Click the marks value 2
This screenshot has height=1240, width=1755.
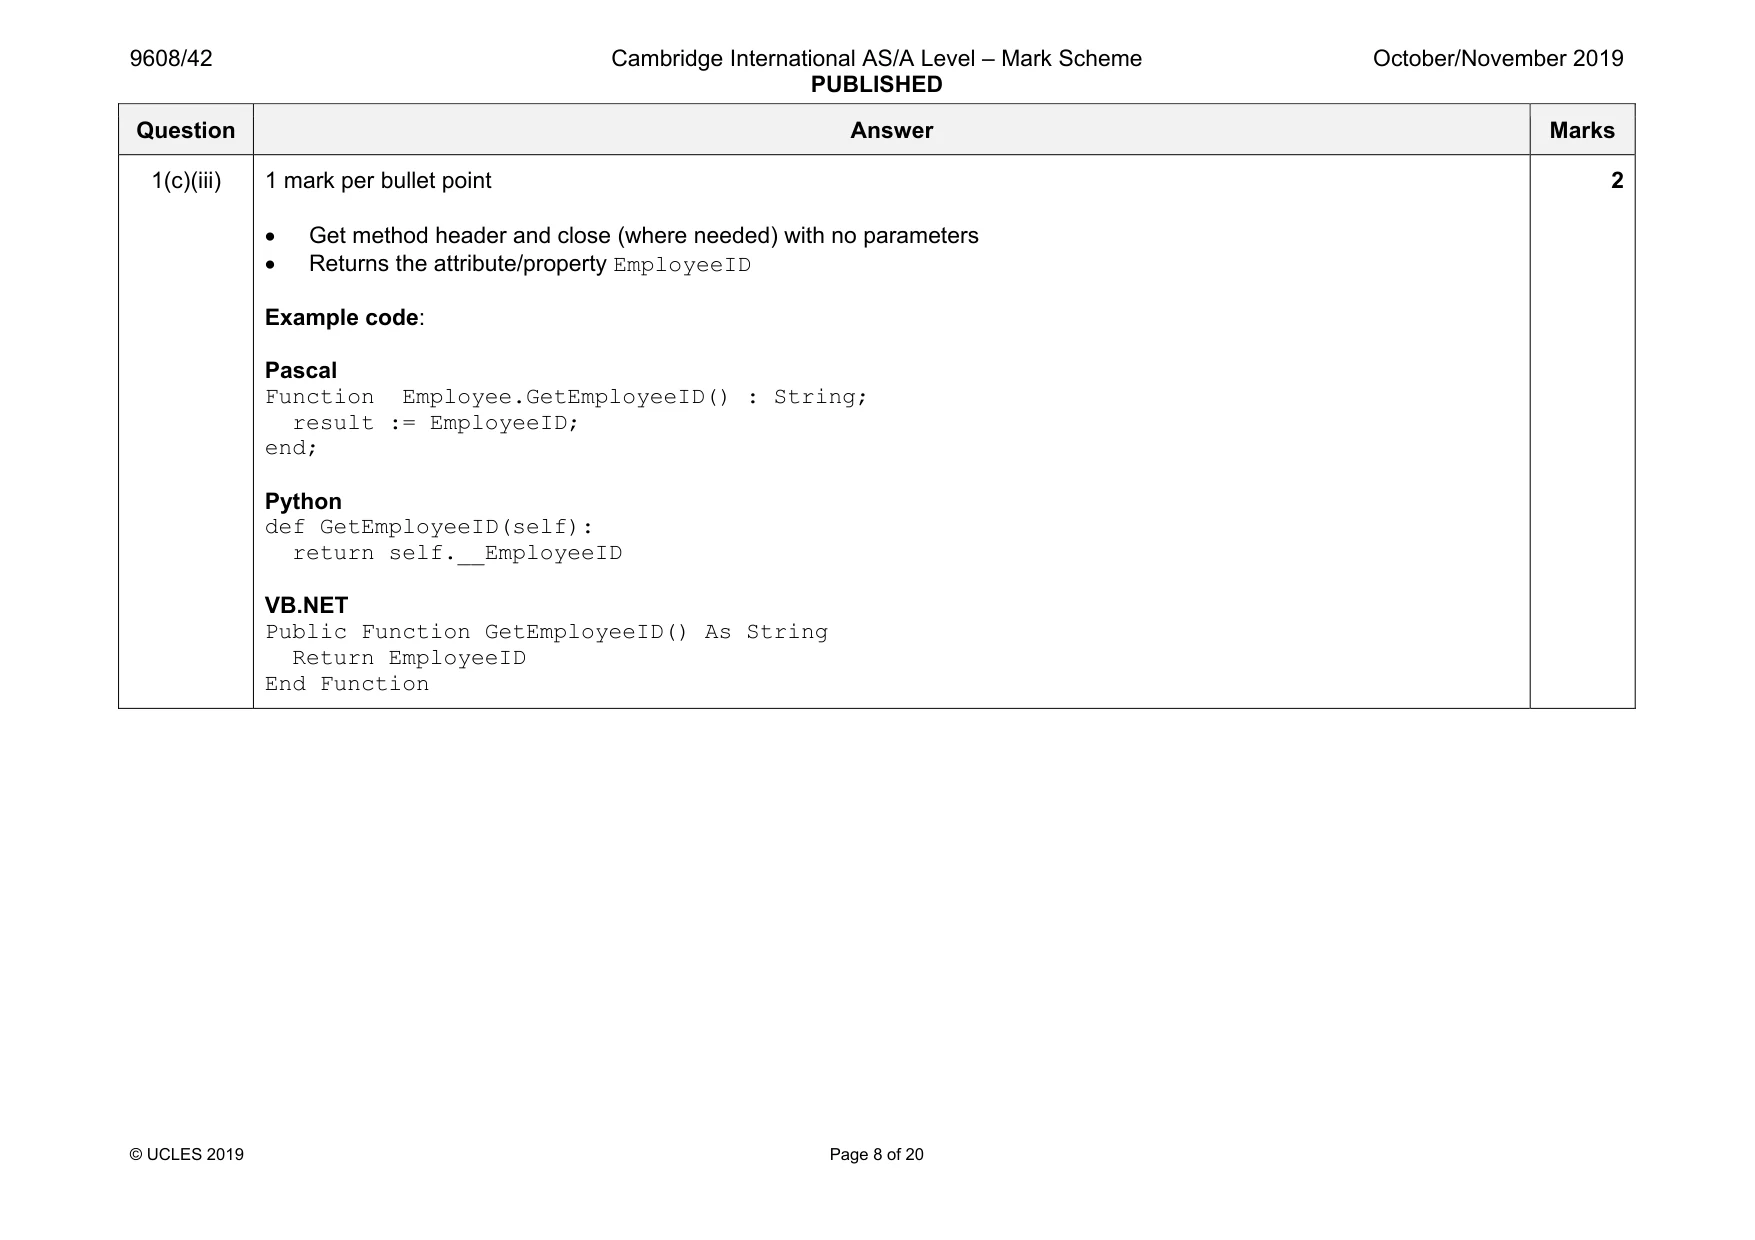pos(1617,181)
